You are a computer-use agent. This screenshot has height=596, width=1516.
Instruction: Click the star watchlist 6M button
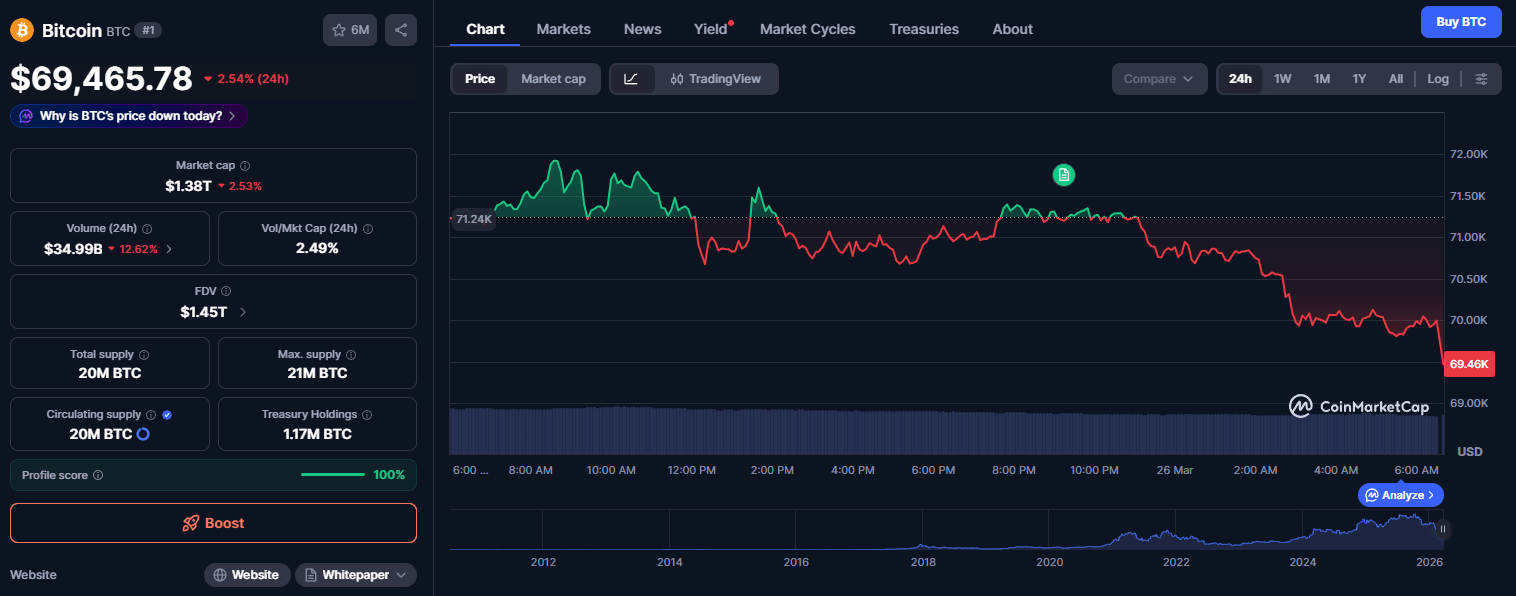pyautogui.click(x=350, y=30)
